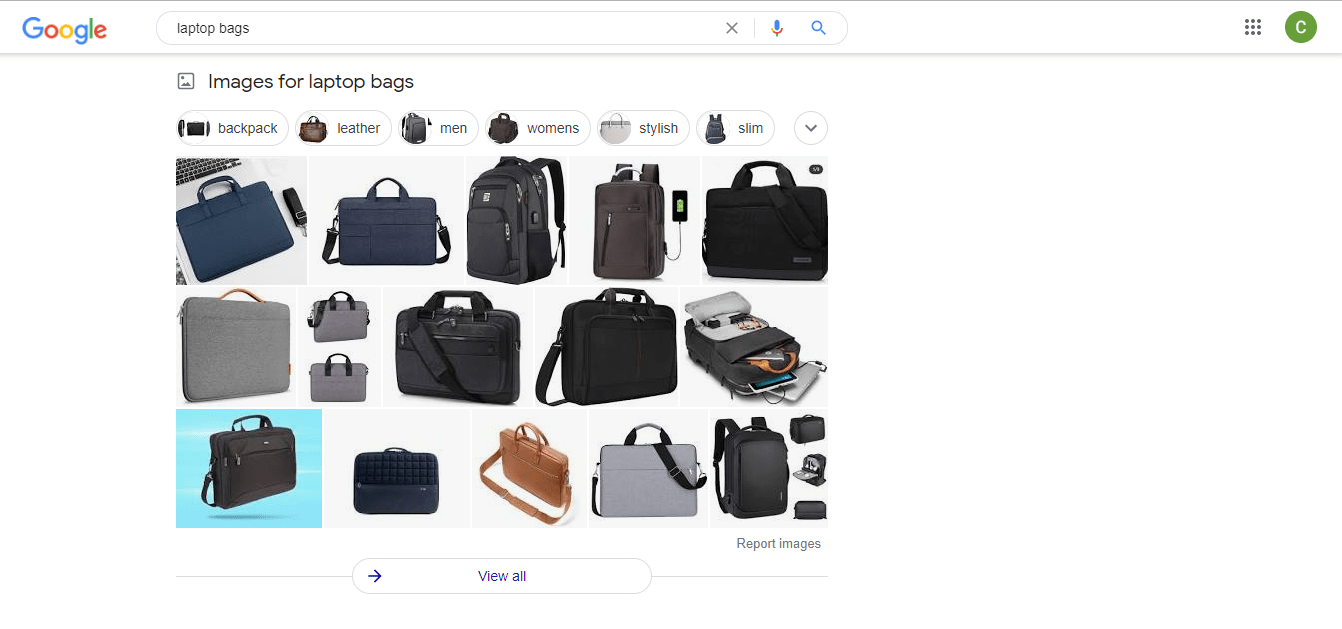Screen dimensions: 1342x629
Task: Open the brown backpack charging a phone image
Action: click(635, 220)
